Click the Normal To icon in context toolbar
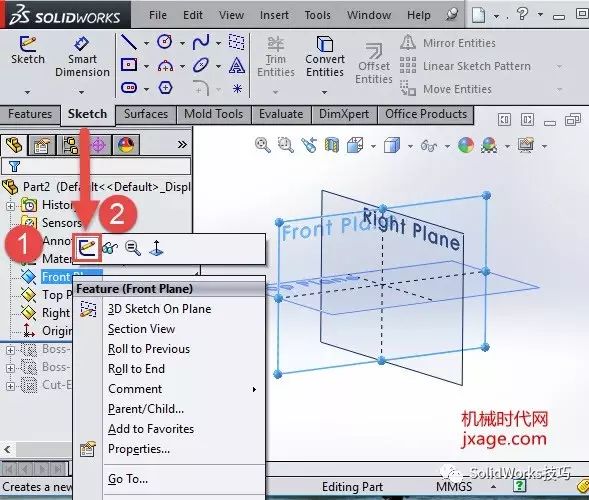The width and height of the screenshot is (589, 500). click(x=156, y=248)
